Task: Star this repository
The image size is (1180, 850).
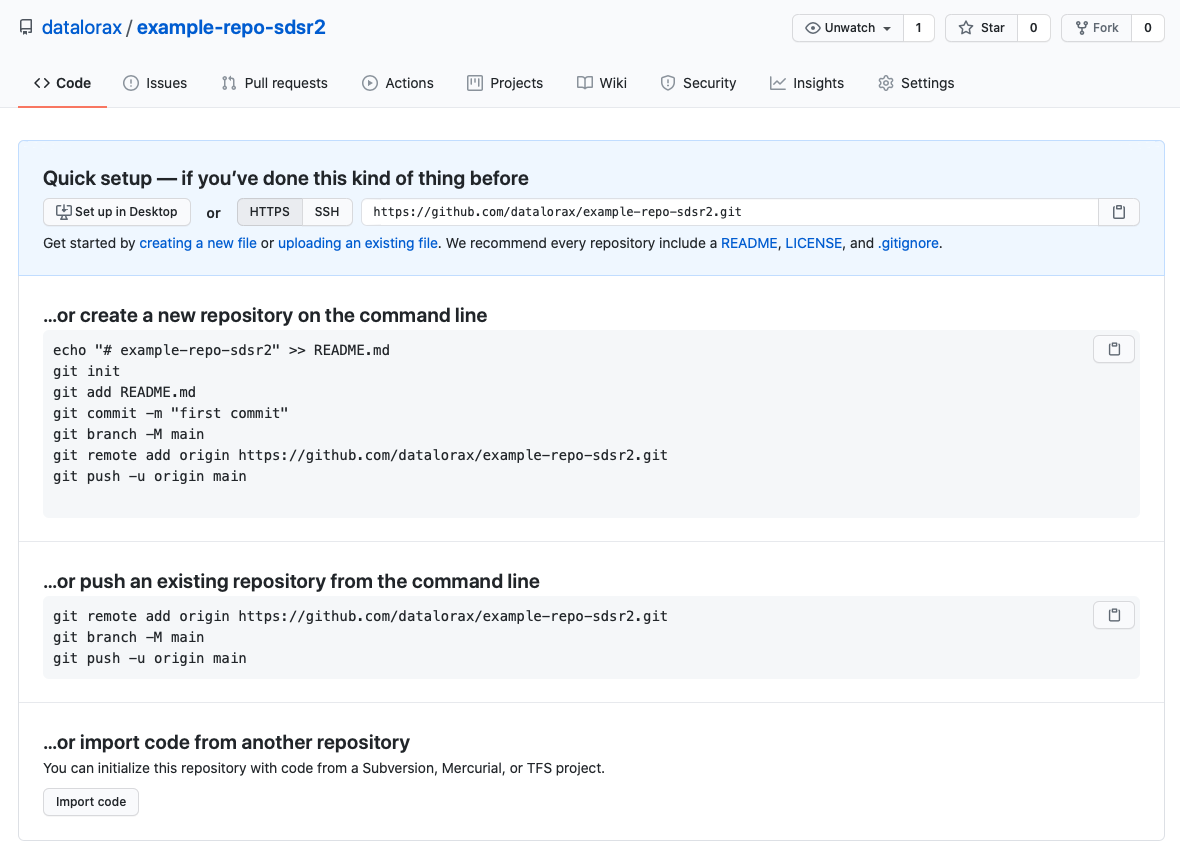Action: coord(981,28)
